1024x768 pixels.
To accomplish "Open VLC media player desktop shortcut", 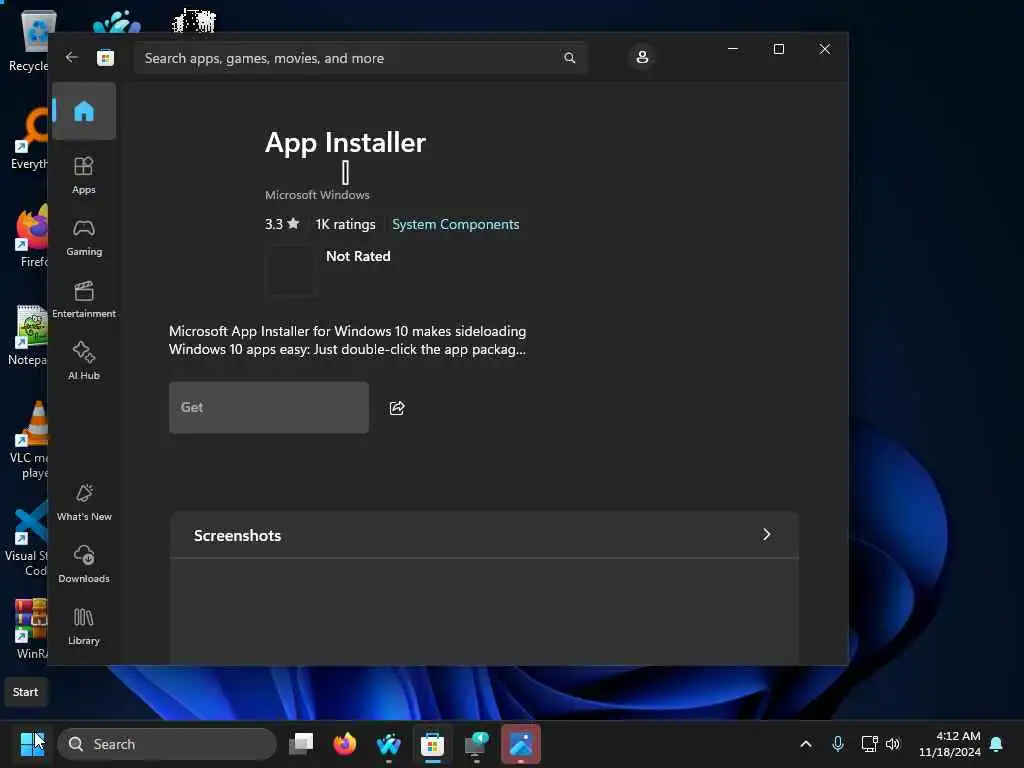I will coord(29,440).
